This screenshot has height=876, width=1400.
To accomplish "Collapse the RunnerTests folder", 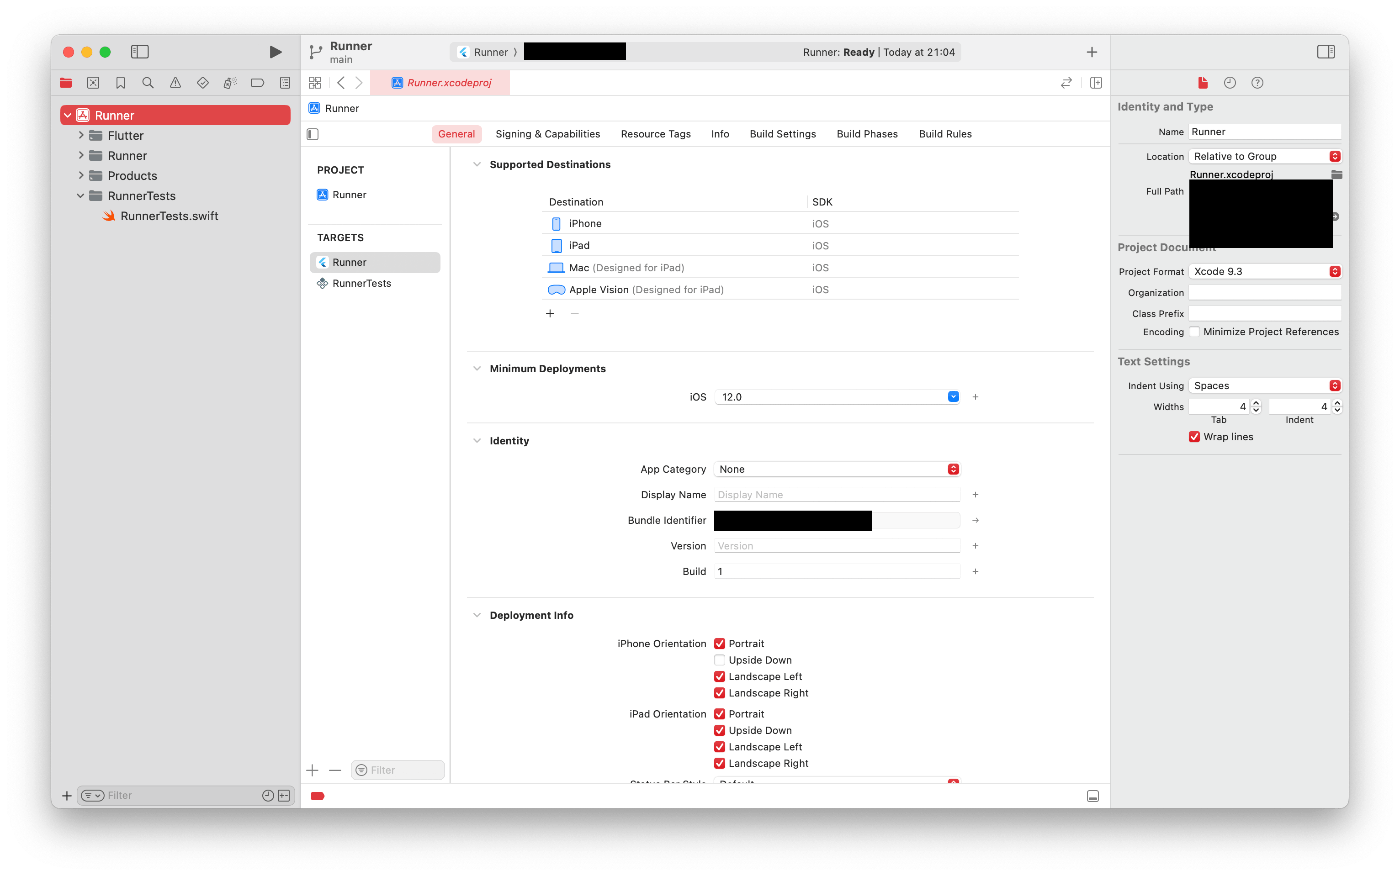I will (x=81, y=196).
